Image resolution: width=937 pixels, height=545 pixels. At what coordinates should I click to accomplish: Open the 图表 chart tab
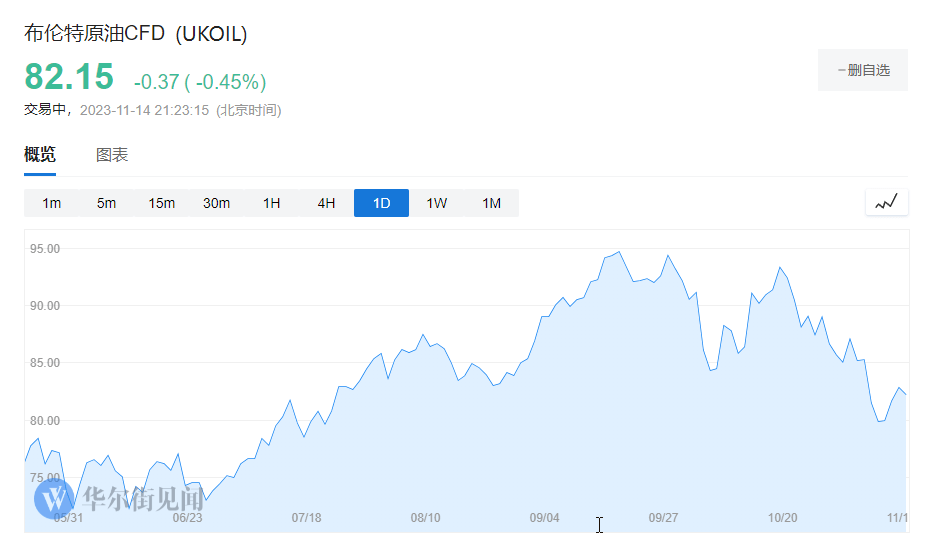112,155
